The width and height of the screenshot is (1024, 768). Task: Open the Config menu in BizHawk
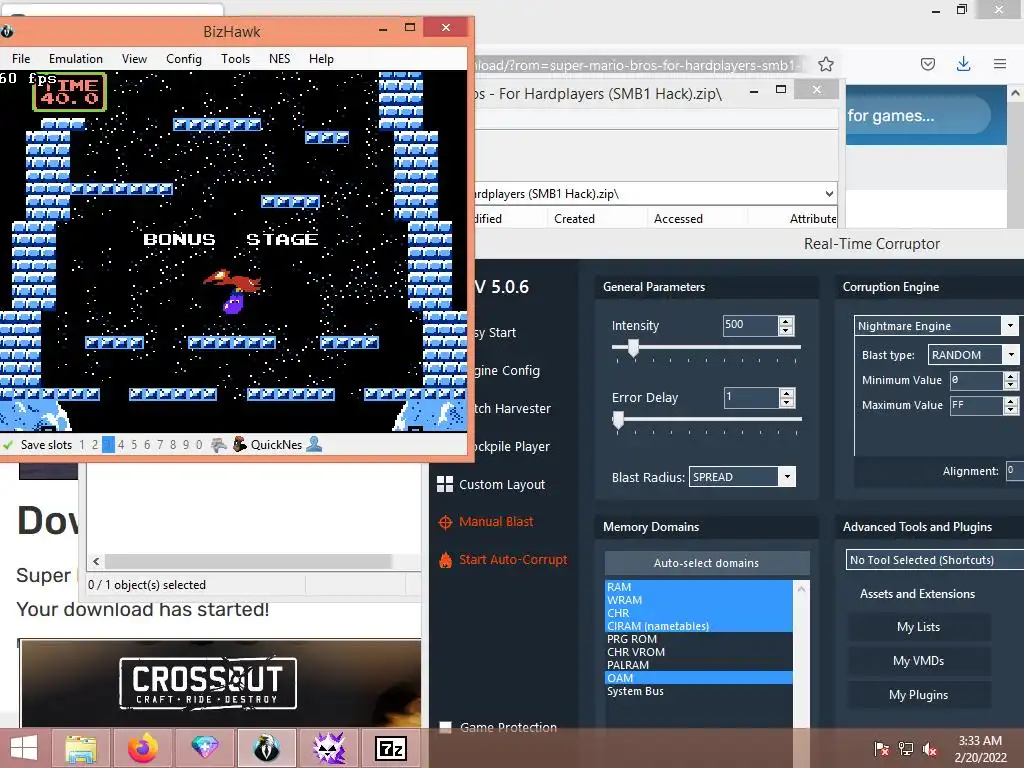pos(184,59)
